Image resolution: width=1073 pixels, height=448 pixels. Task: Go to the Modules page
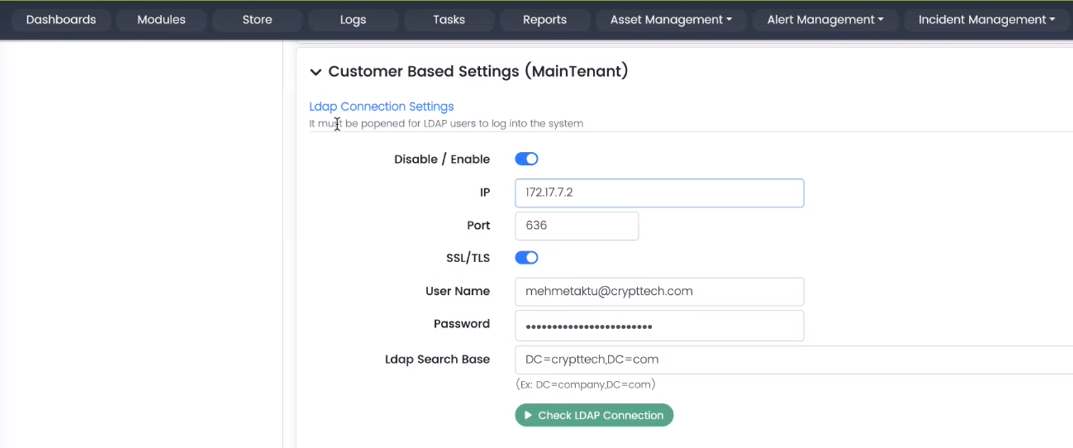pyautogui.click(x=161, y=20)
